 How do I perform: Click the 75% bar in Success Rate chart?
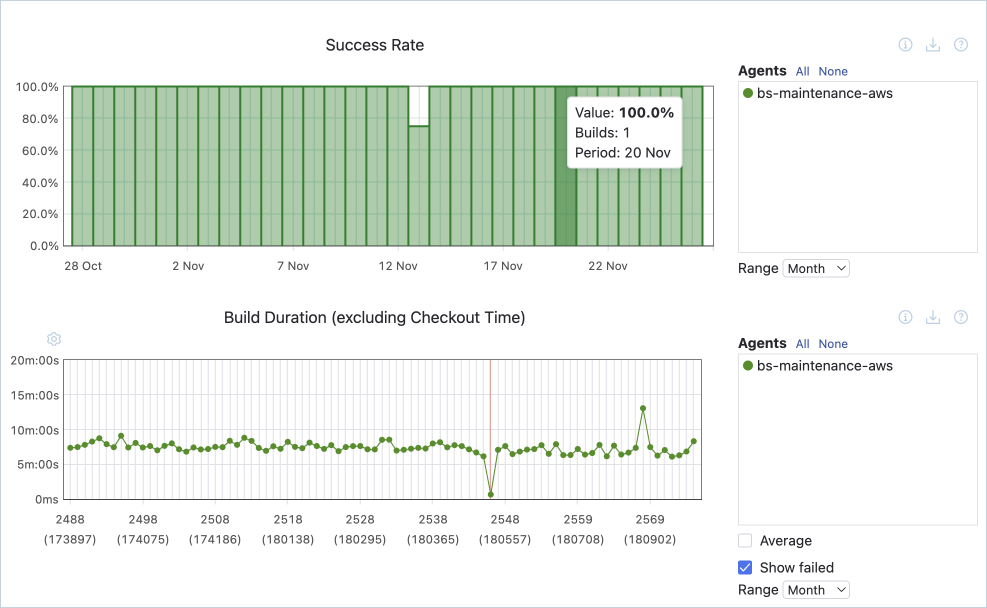(x=419, y=185)
